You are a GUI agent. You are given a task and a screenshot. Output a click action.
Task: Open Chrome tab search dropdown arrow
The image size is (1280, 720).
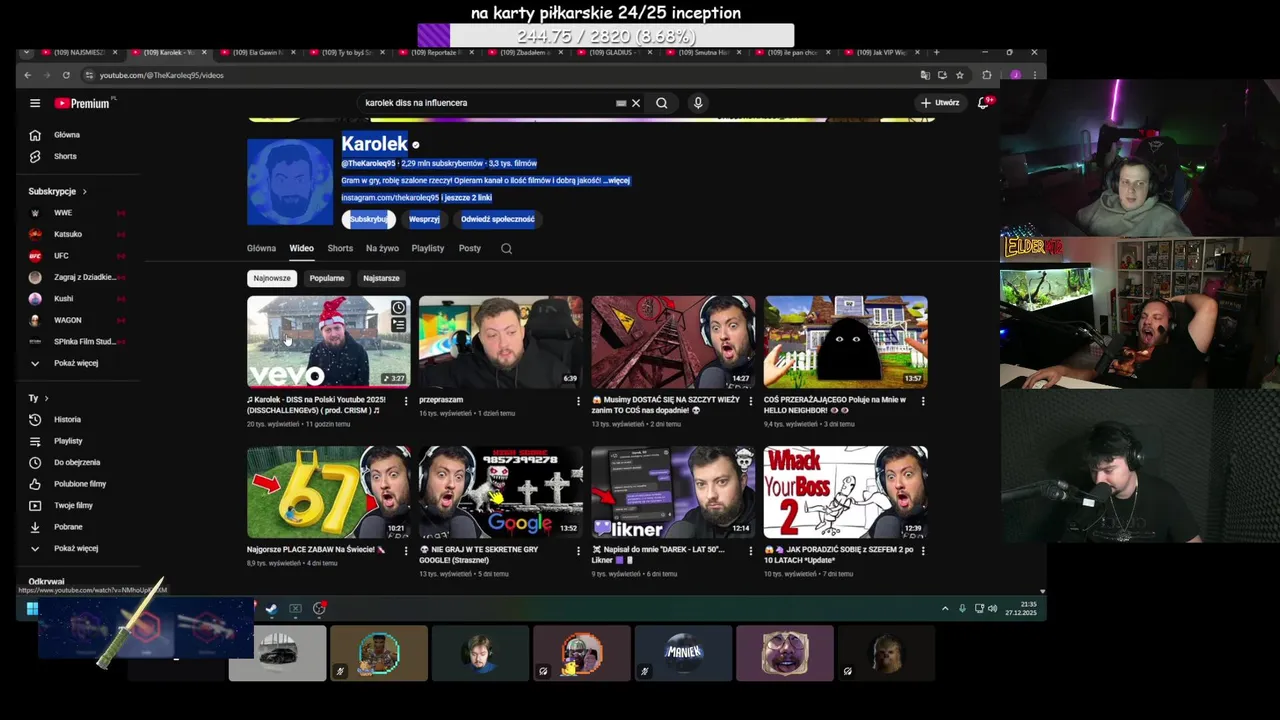point(27,52)
